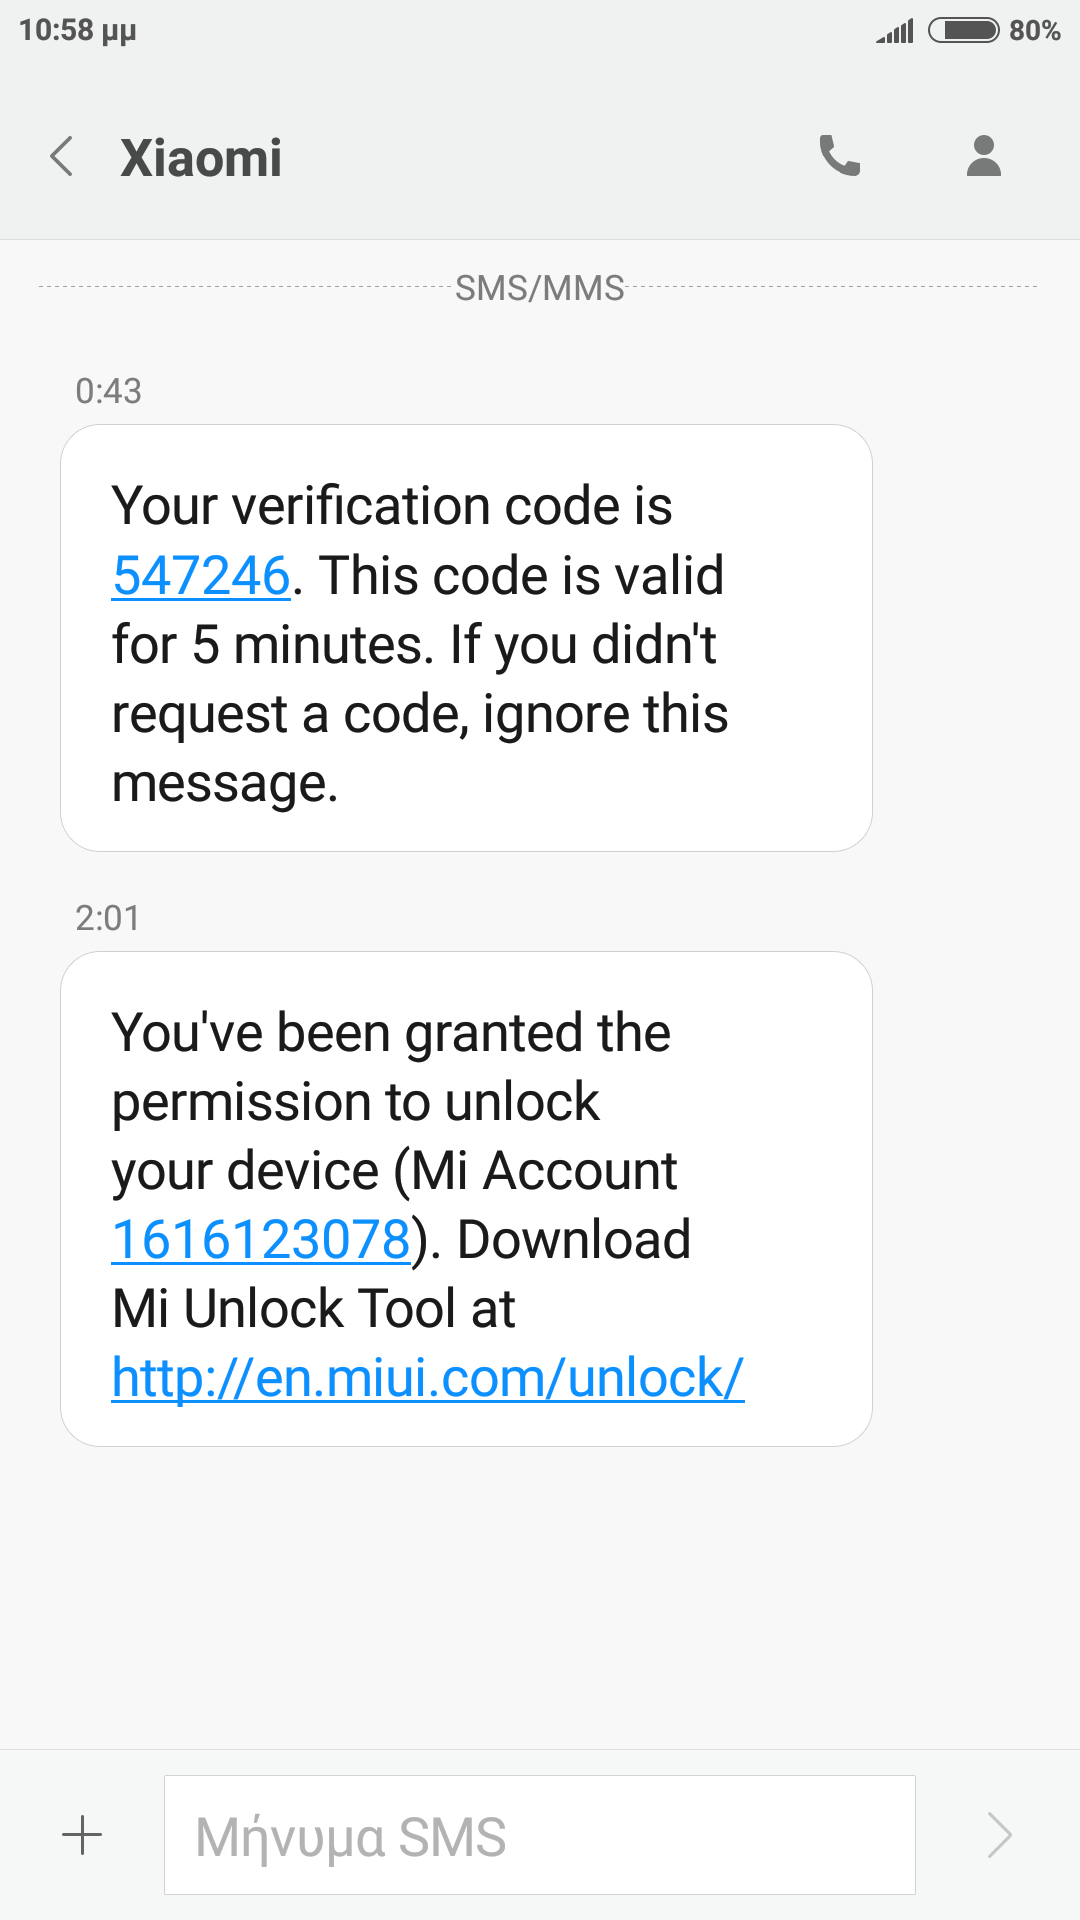Tap the 80% battery percentage text
Screen dimensions: 1080x1920
[x=1034, y=30]
